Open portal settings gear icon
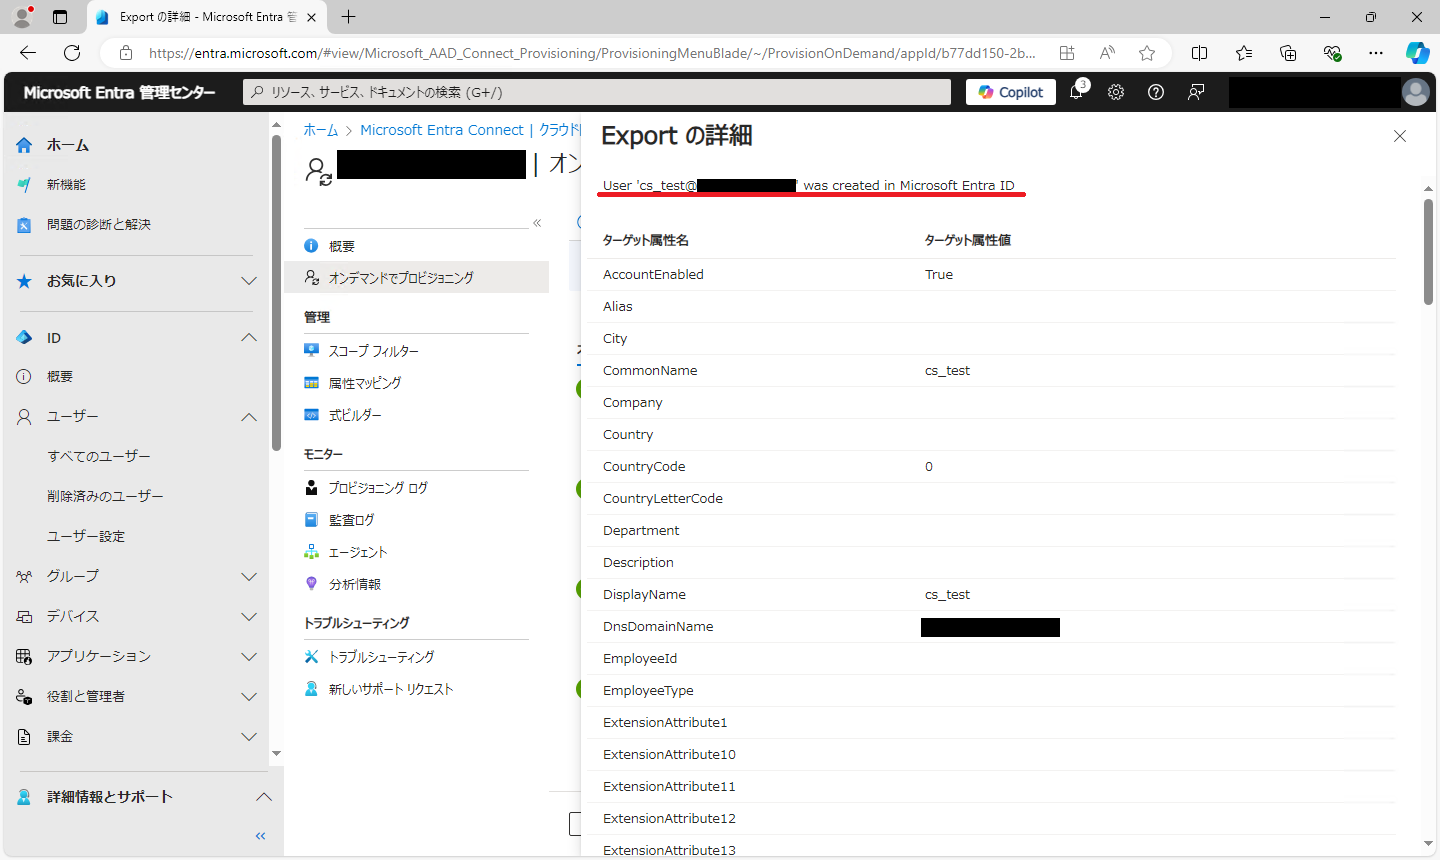Screen dimensions: 1440x860 pos(1116,92)
